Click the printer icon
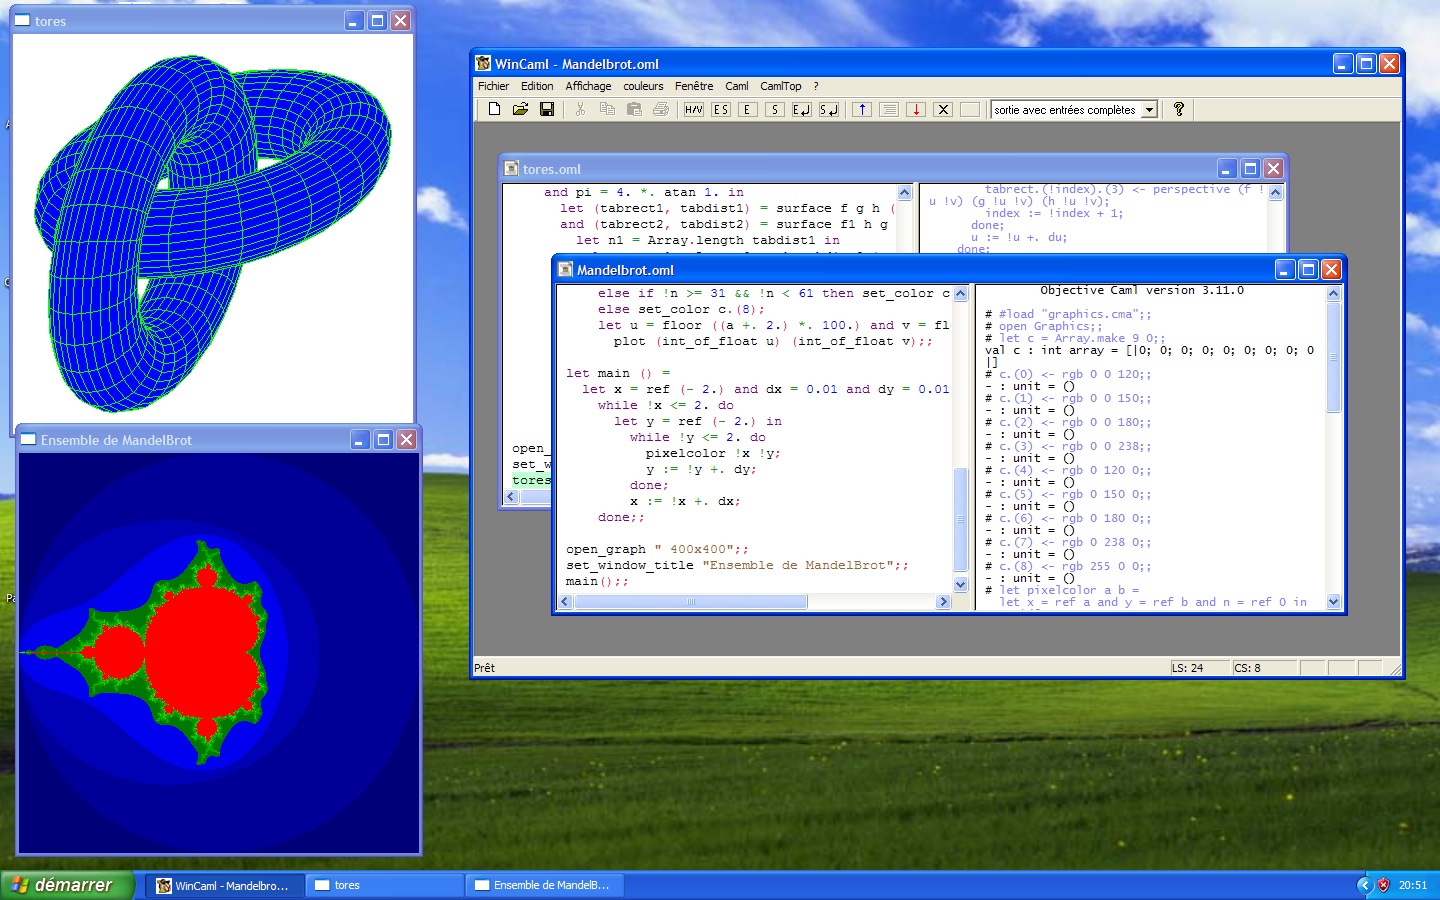Viewport: 1440px width, 900px height. pos(661,109)
